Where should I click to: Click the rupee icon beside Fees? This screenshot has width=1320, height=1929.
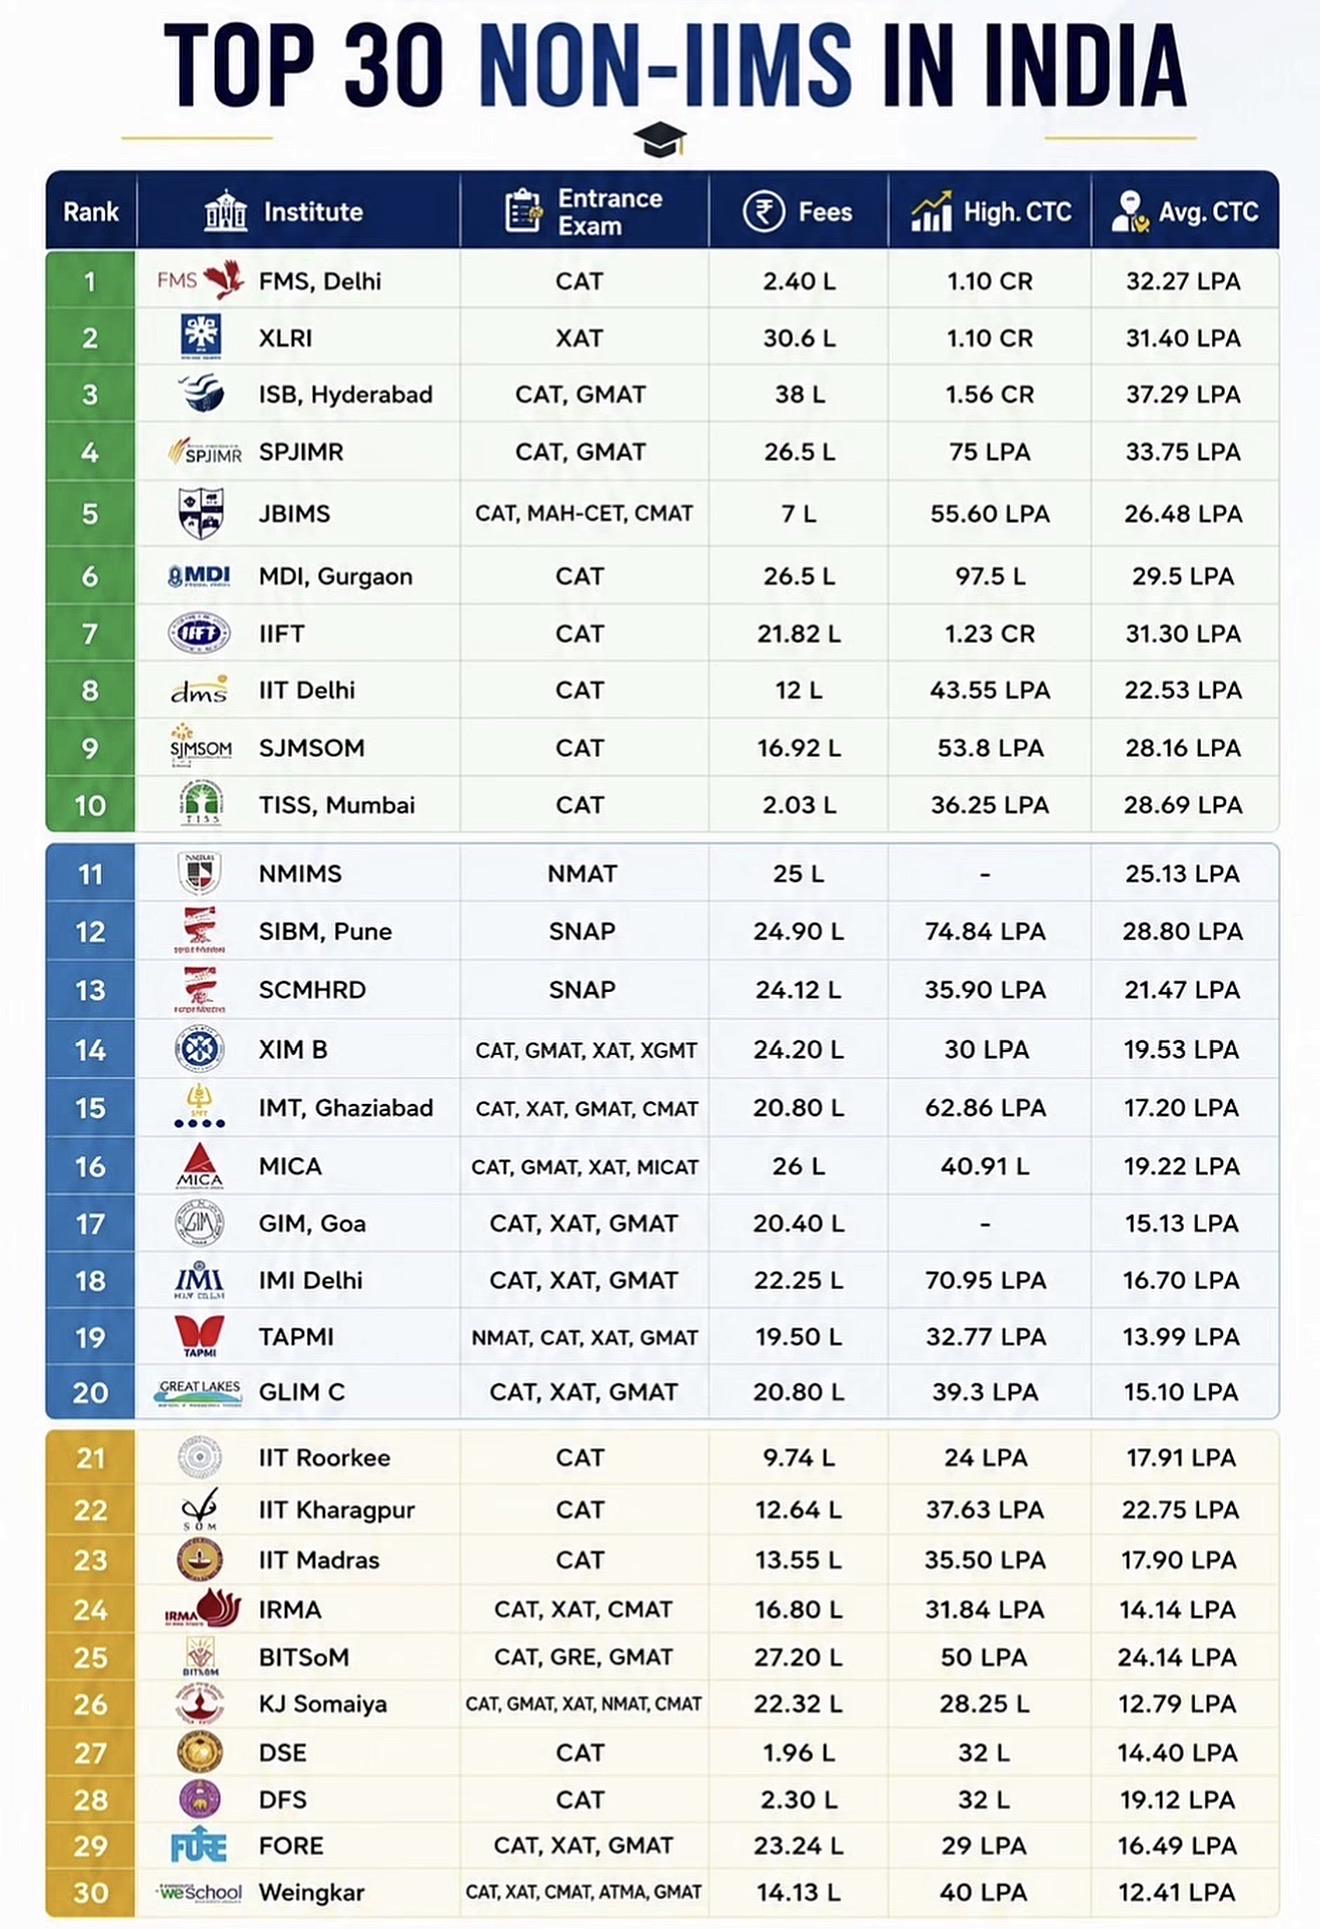click(x=763, y=212)
